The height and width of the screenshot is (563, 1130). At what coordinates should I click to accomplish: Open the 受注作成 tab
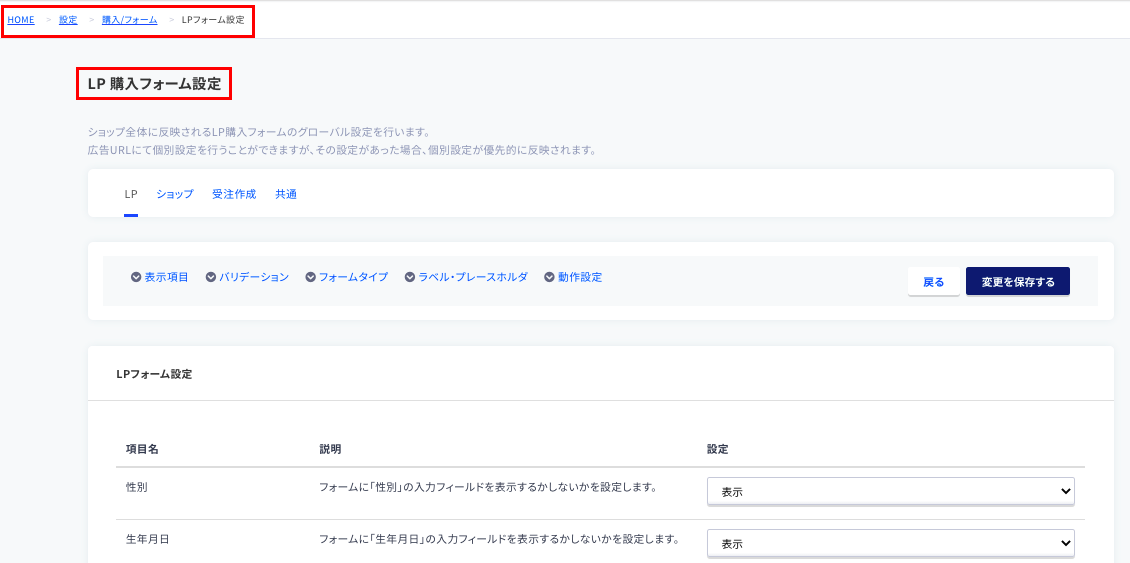(x=234, y=194)
